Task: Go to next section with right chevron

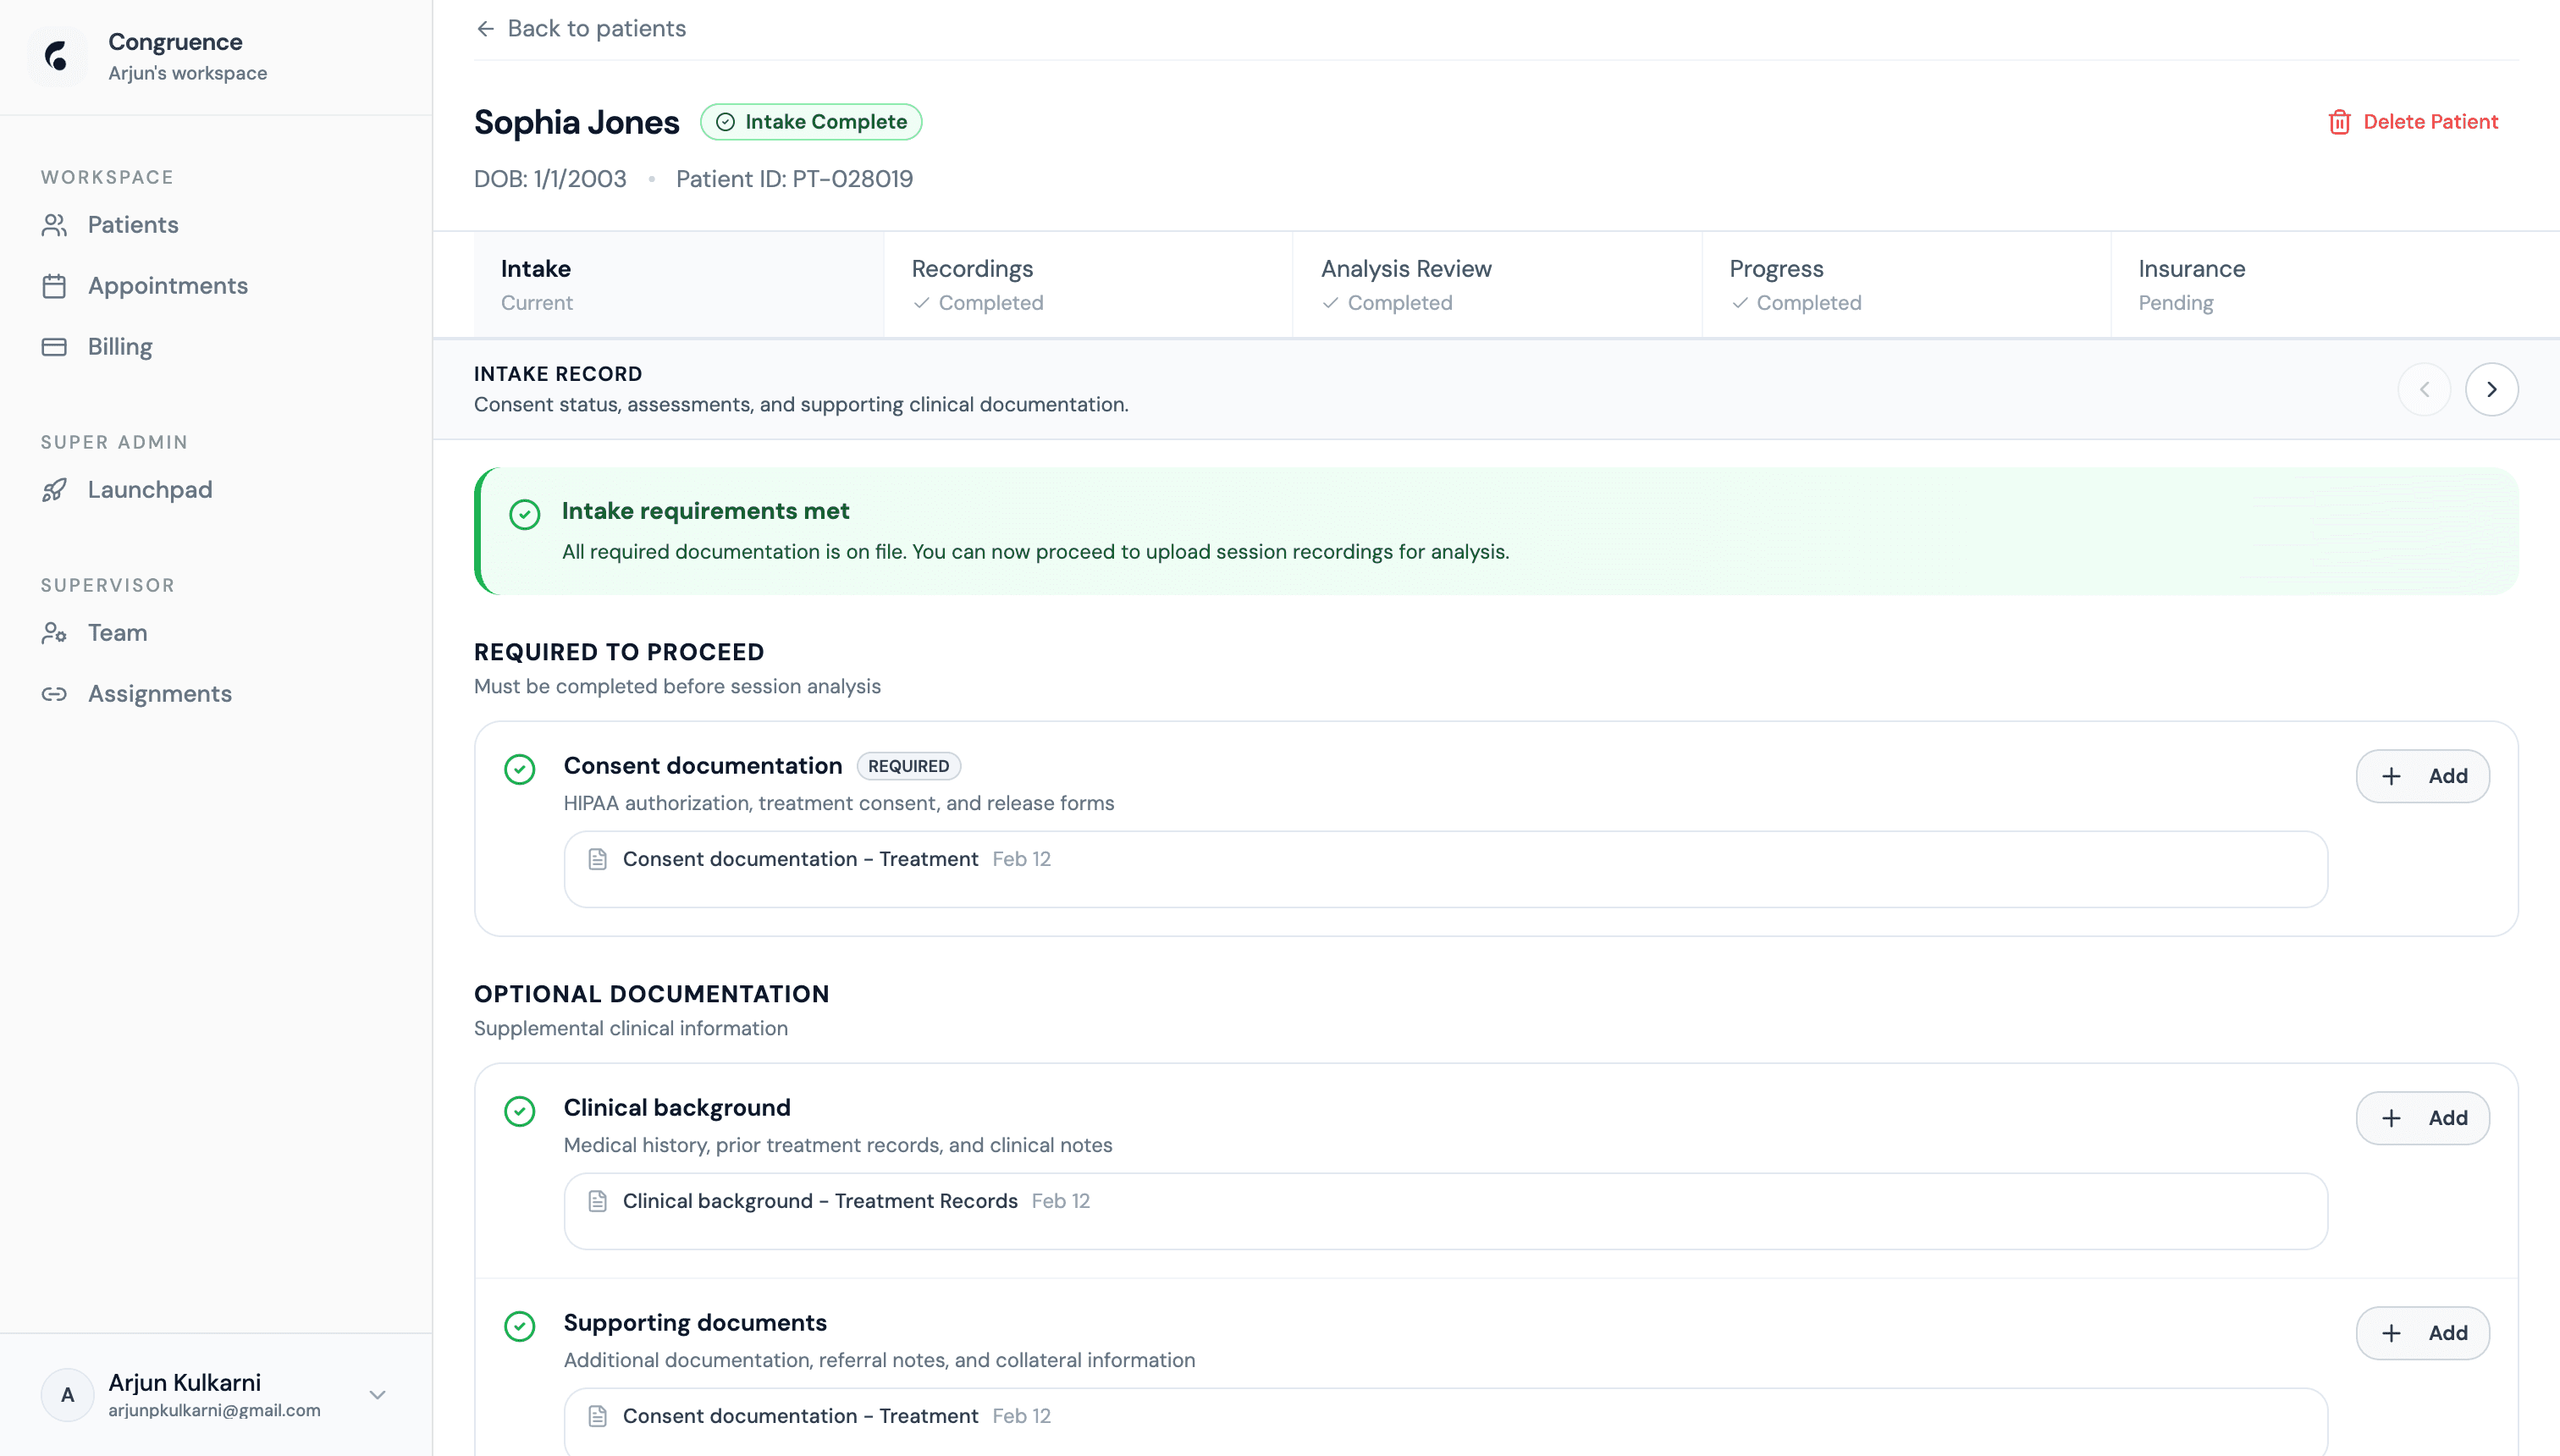Action: pyautogui.click(x=2491, y=390)
